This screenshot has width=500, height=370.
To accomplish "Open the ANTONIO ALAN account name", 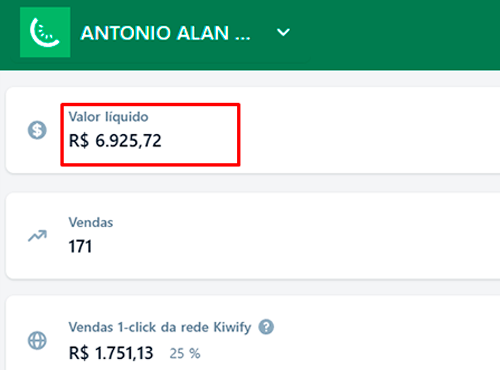I will 165,33.
